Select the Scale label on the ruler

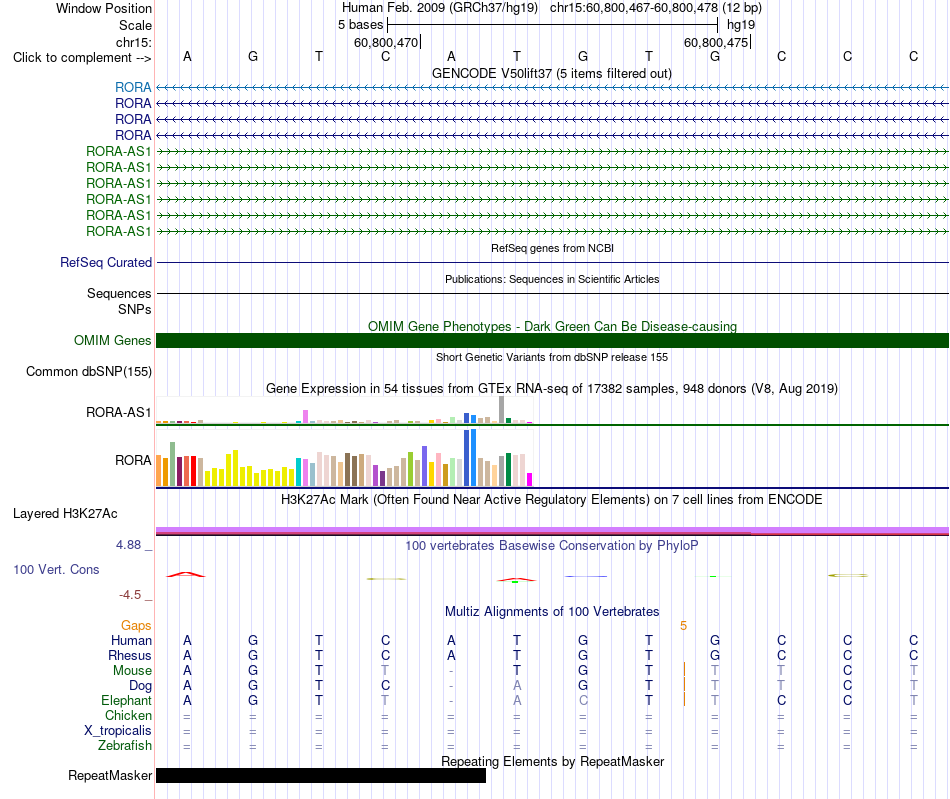[135, 25]
